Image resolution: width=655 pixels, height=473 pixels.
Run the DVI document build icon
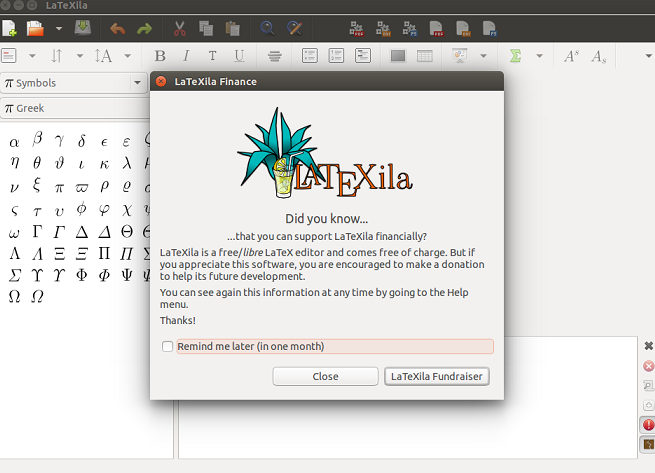tap(463, 28)
